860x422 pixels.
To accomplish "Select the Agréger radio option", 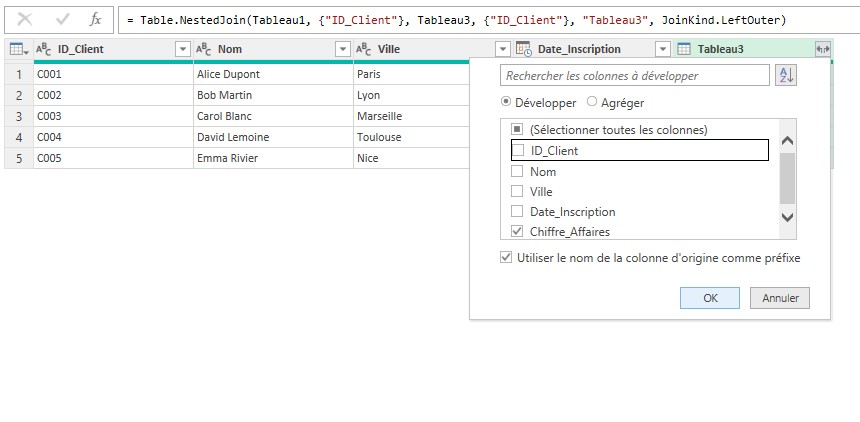I will pyautogui.click(x=592, y=102).
